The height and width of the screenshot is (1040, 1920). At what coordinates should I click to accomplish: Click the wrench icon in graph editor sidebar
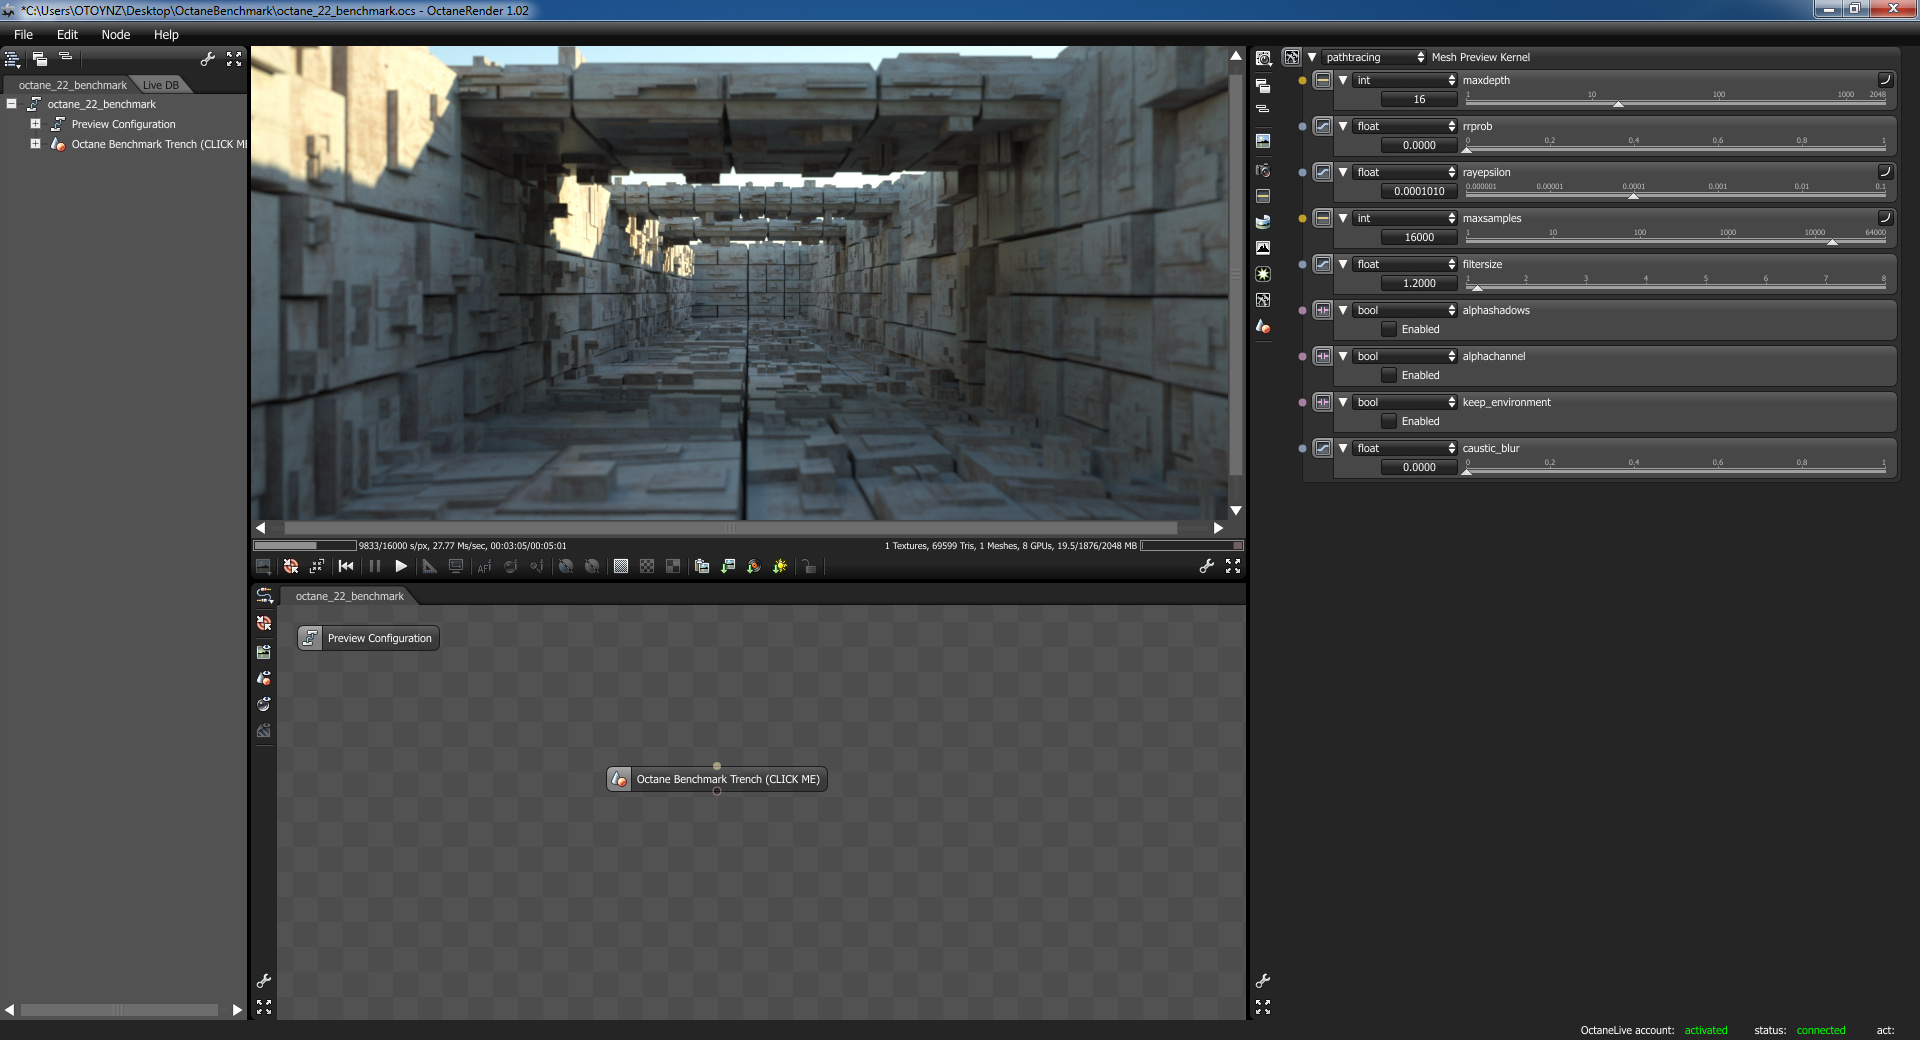click(x=264, y=981)
